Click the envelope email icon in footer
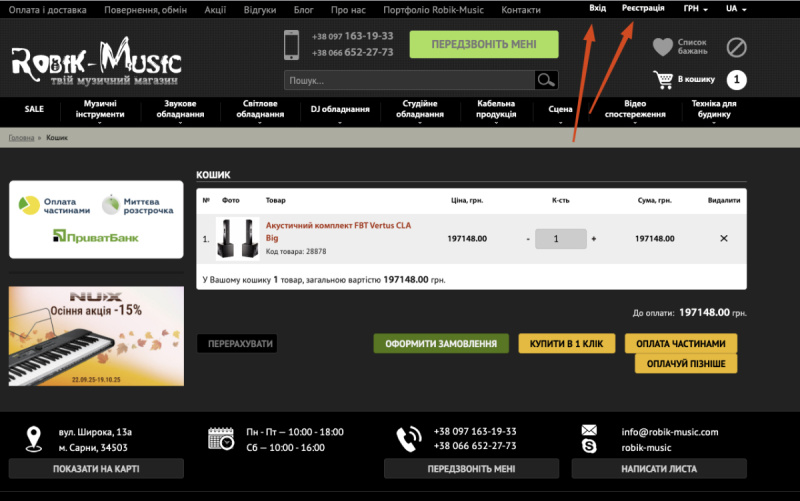 pyautogui.click(x=590, y=431)
